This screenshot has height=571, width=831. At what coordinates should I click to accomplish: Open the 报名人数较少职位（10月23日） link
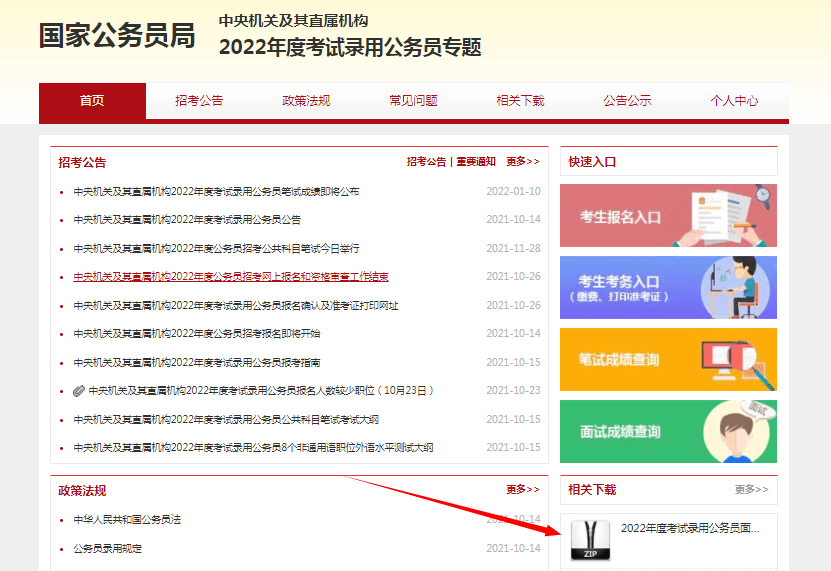[261, 391]
